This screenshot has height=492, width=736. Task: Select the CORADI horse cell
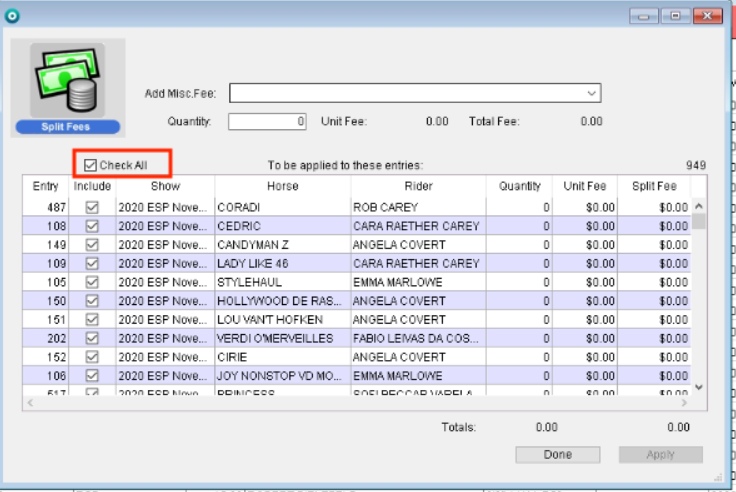tap(283, 207)
